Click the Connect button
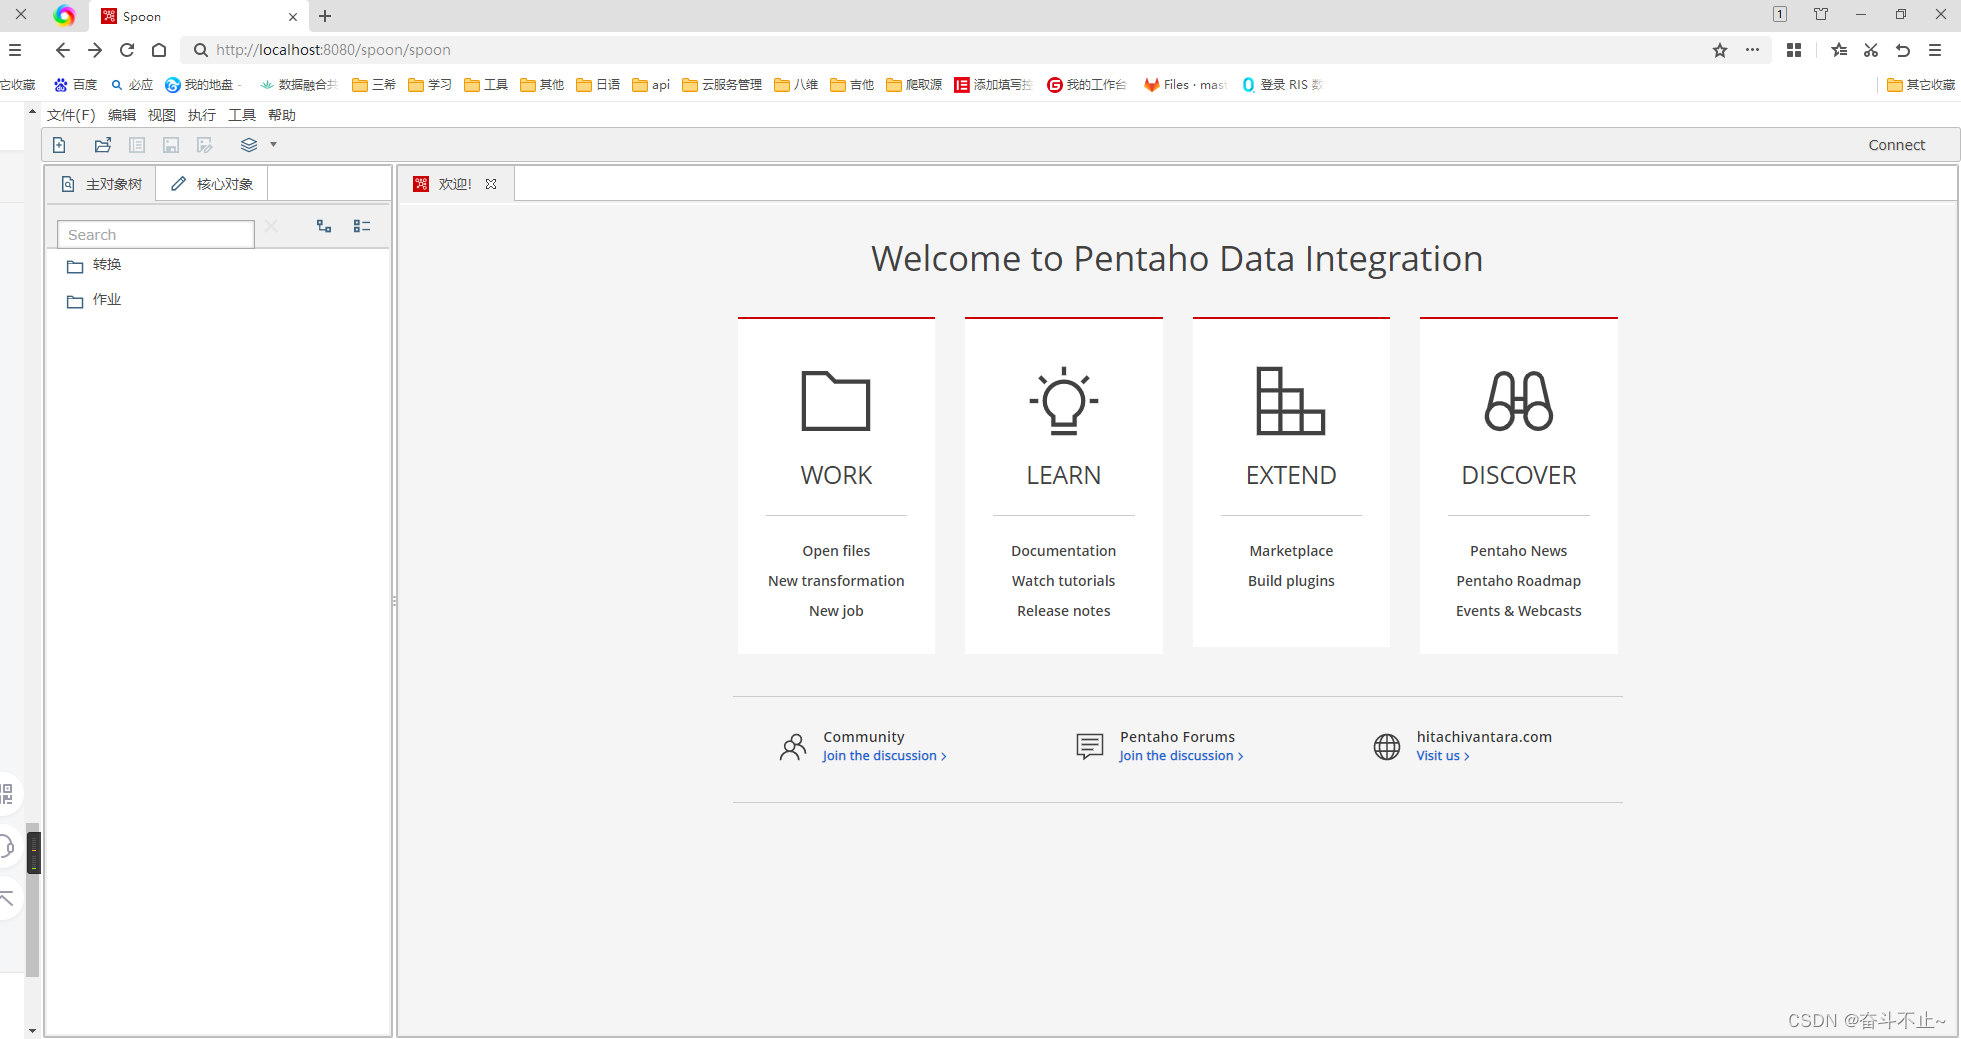1961x1039 pixels. (x=1896, y=145)
